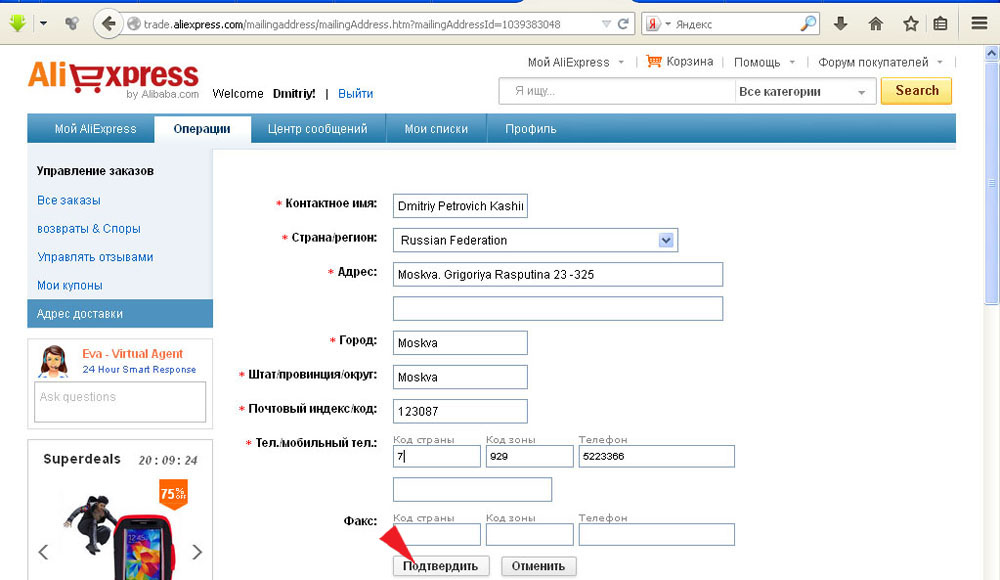Switch to the Профиль tab

coord(531,128)
